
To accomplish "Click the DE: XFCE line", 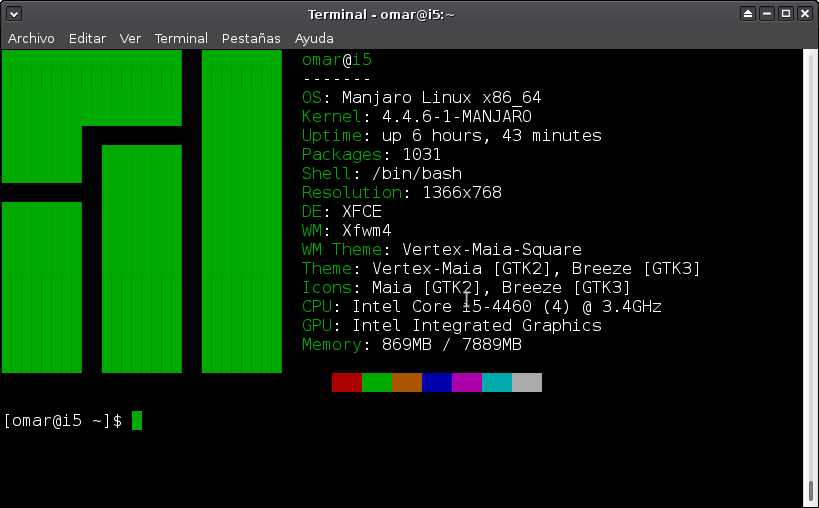I will (342, 211).
